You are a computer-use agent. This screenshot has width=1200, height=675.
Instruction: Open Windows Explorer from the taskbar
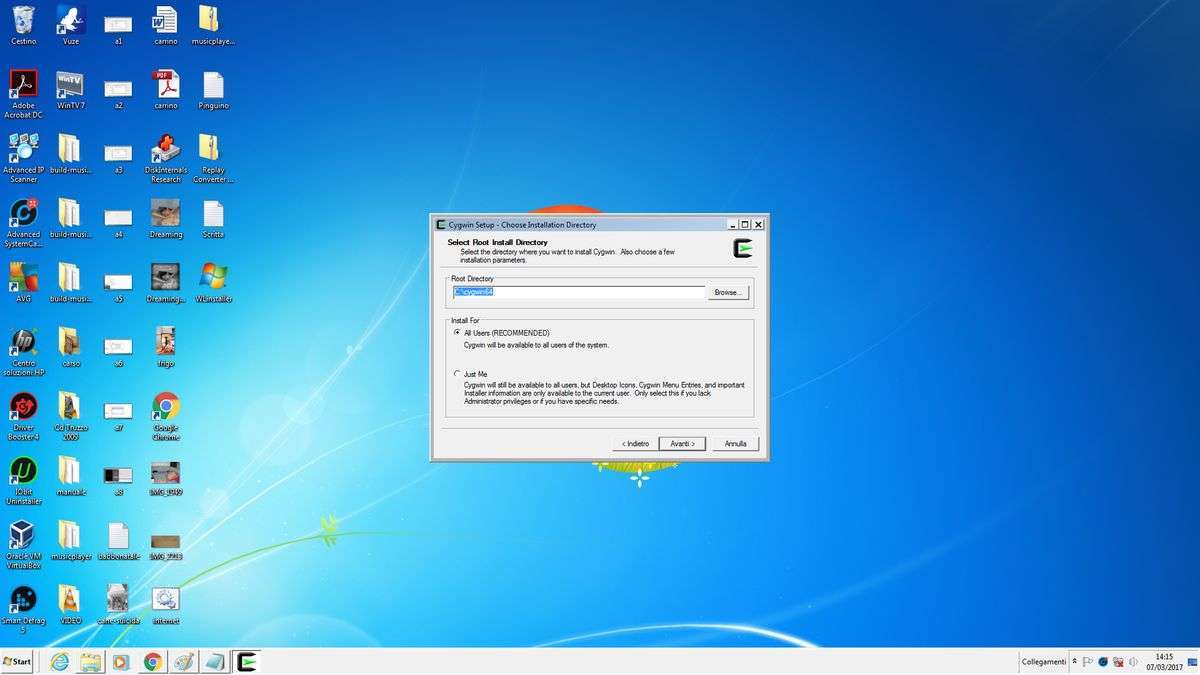point(90,661)
